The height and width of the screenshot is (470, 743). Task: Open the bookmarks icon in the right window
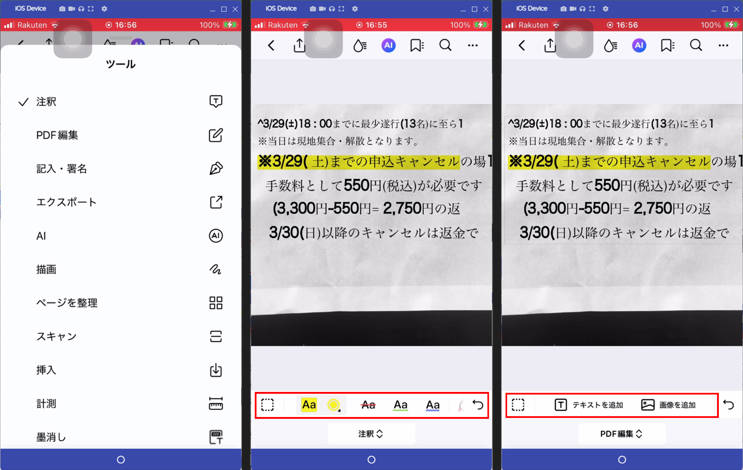[x=667, y=45]
